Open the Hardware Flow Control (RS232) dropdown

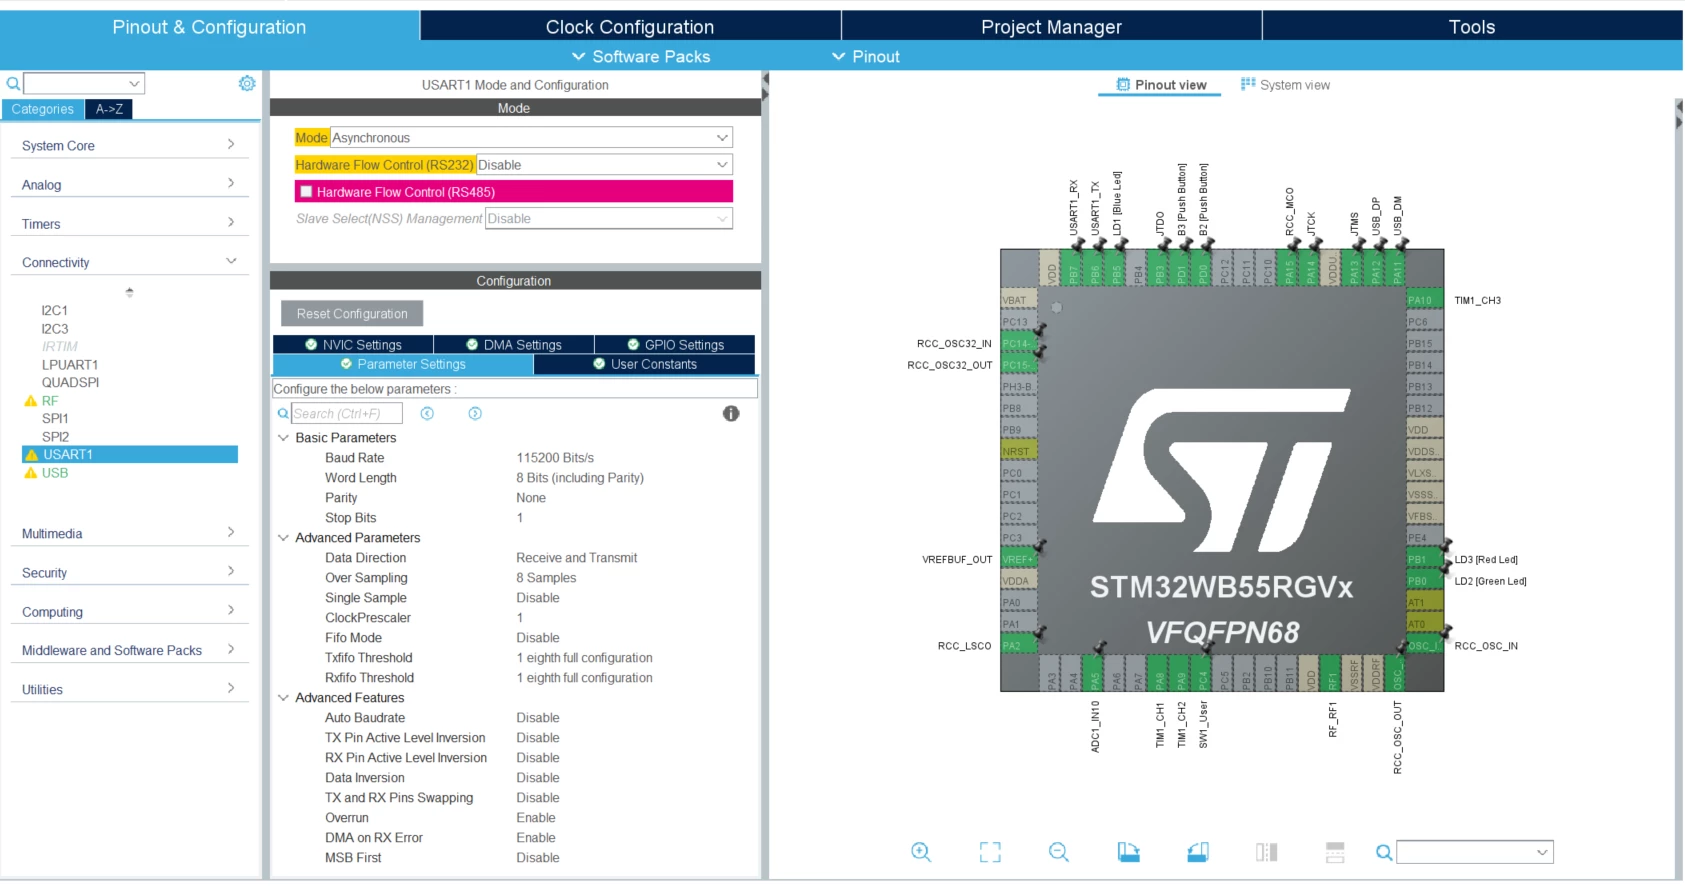click(x=604, y=165)
